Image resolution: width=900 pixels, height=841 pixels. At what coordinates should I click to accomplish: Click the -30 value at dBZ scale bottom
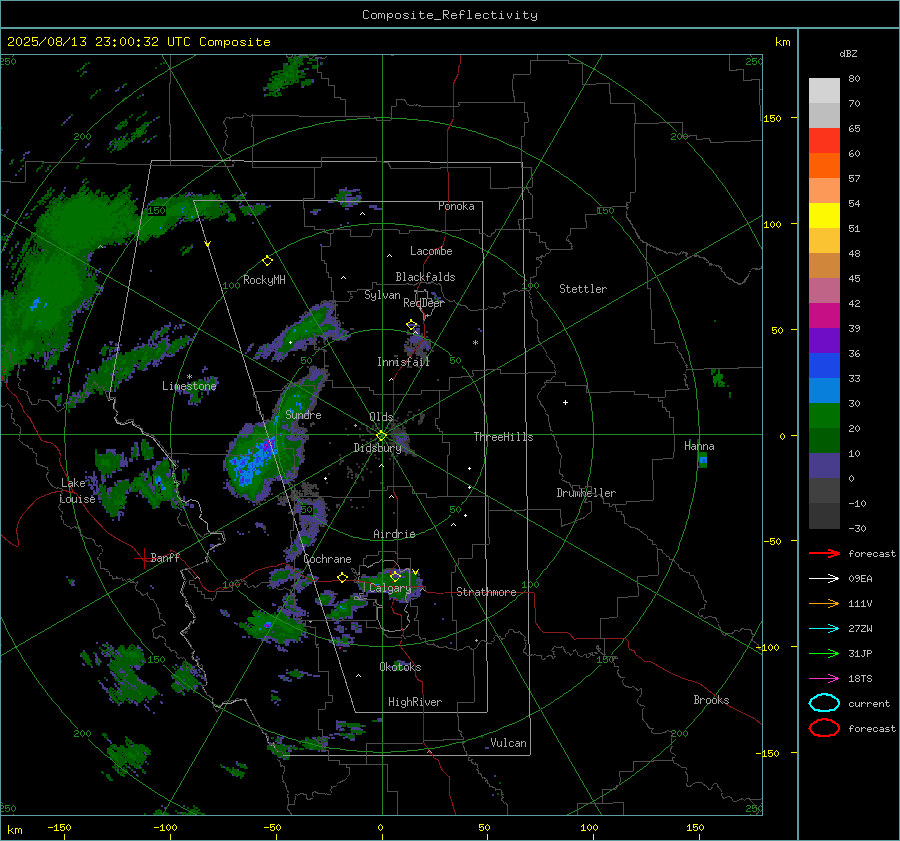point(858,528)
